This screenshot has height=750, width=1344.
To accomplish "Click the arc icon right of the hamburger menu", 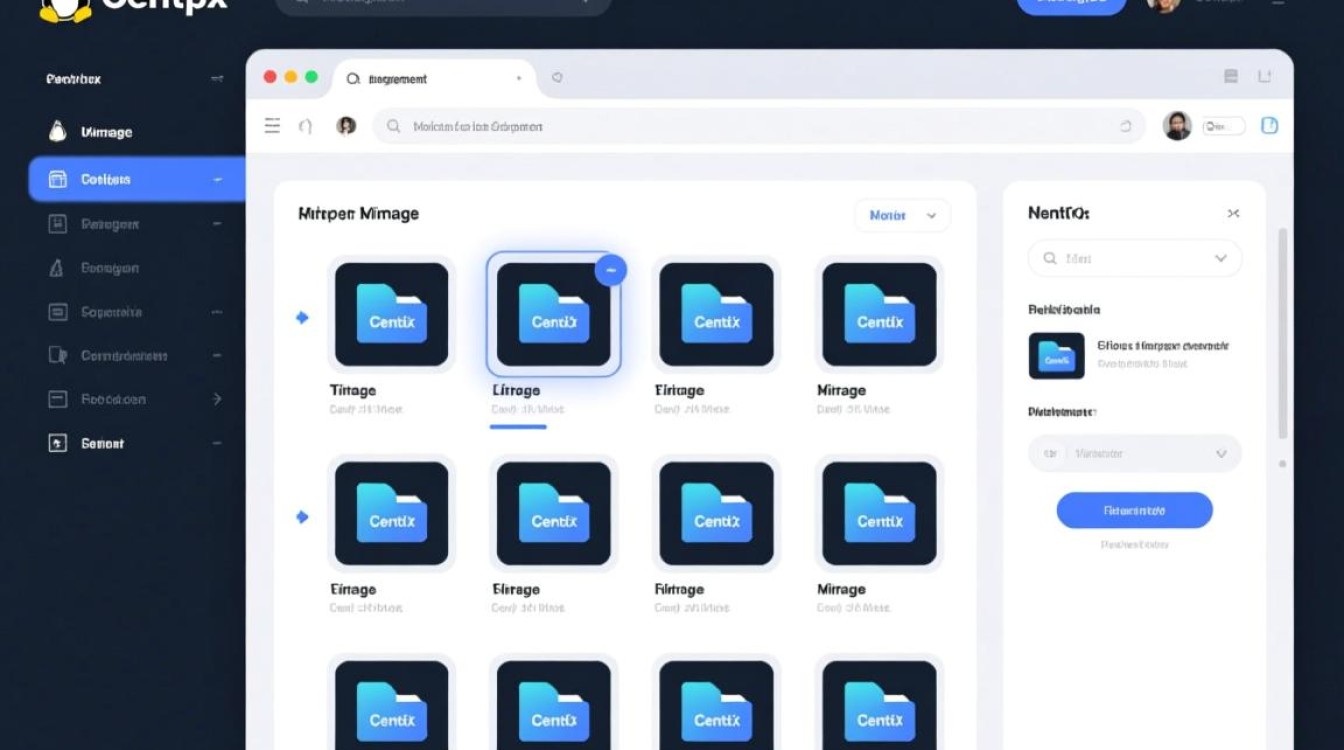I will (x=306, y=126).
